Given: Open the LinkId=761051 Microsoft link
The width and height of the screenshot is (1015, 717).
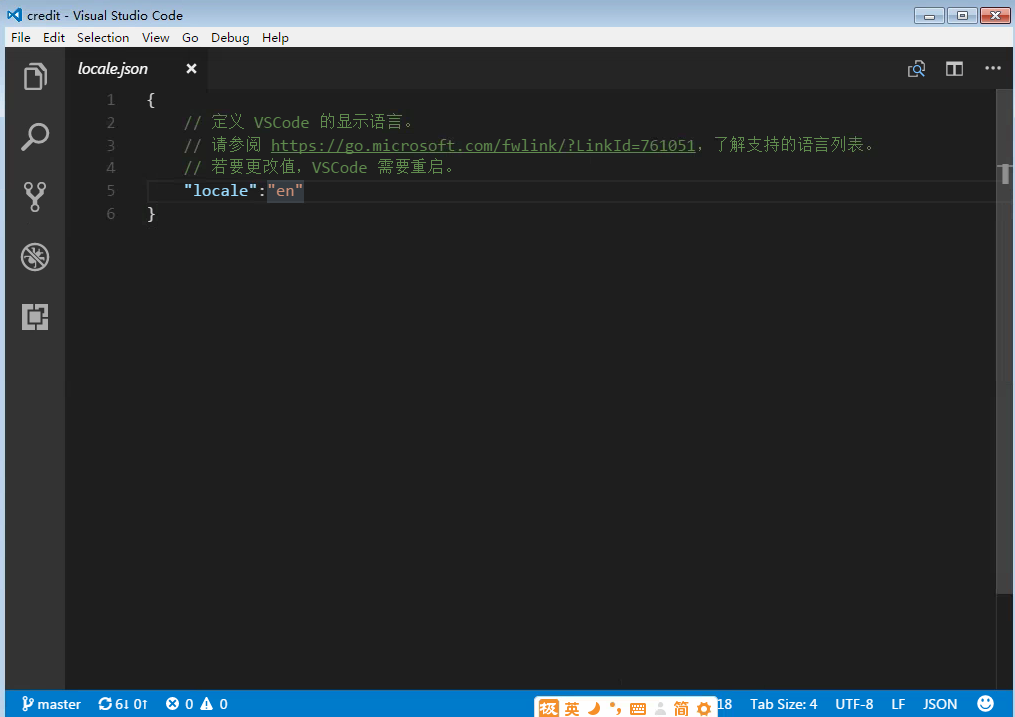Looking at the screenshot, I should pyautogui.click(x=481, y=144).
